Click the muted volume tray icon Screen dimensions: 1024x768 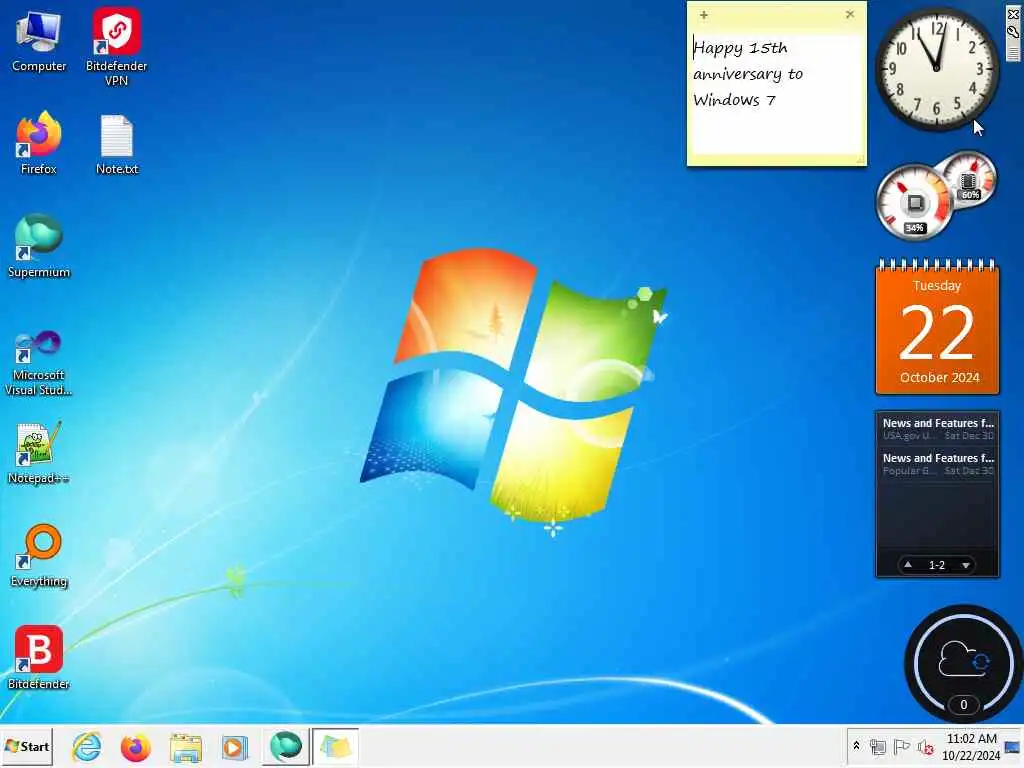pyautogui.click(x=925, y=746)
